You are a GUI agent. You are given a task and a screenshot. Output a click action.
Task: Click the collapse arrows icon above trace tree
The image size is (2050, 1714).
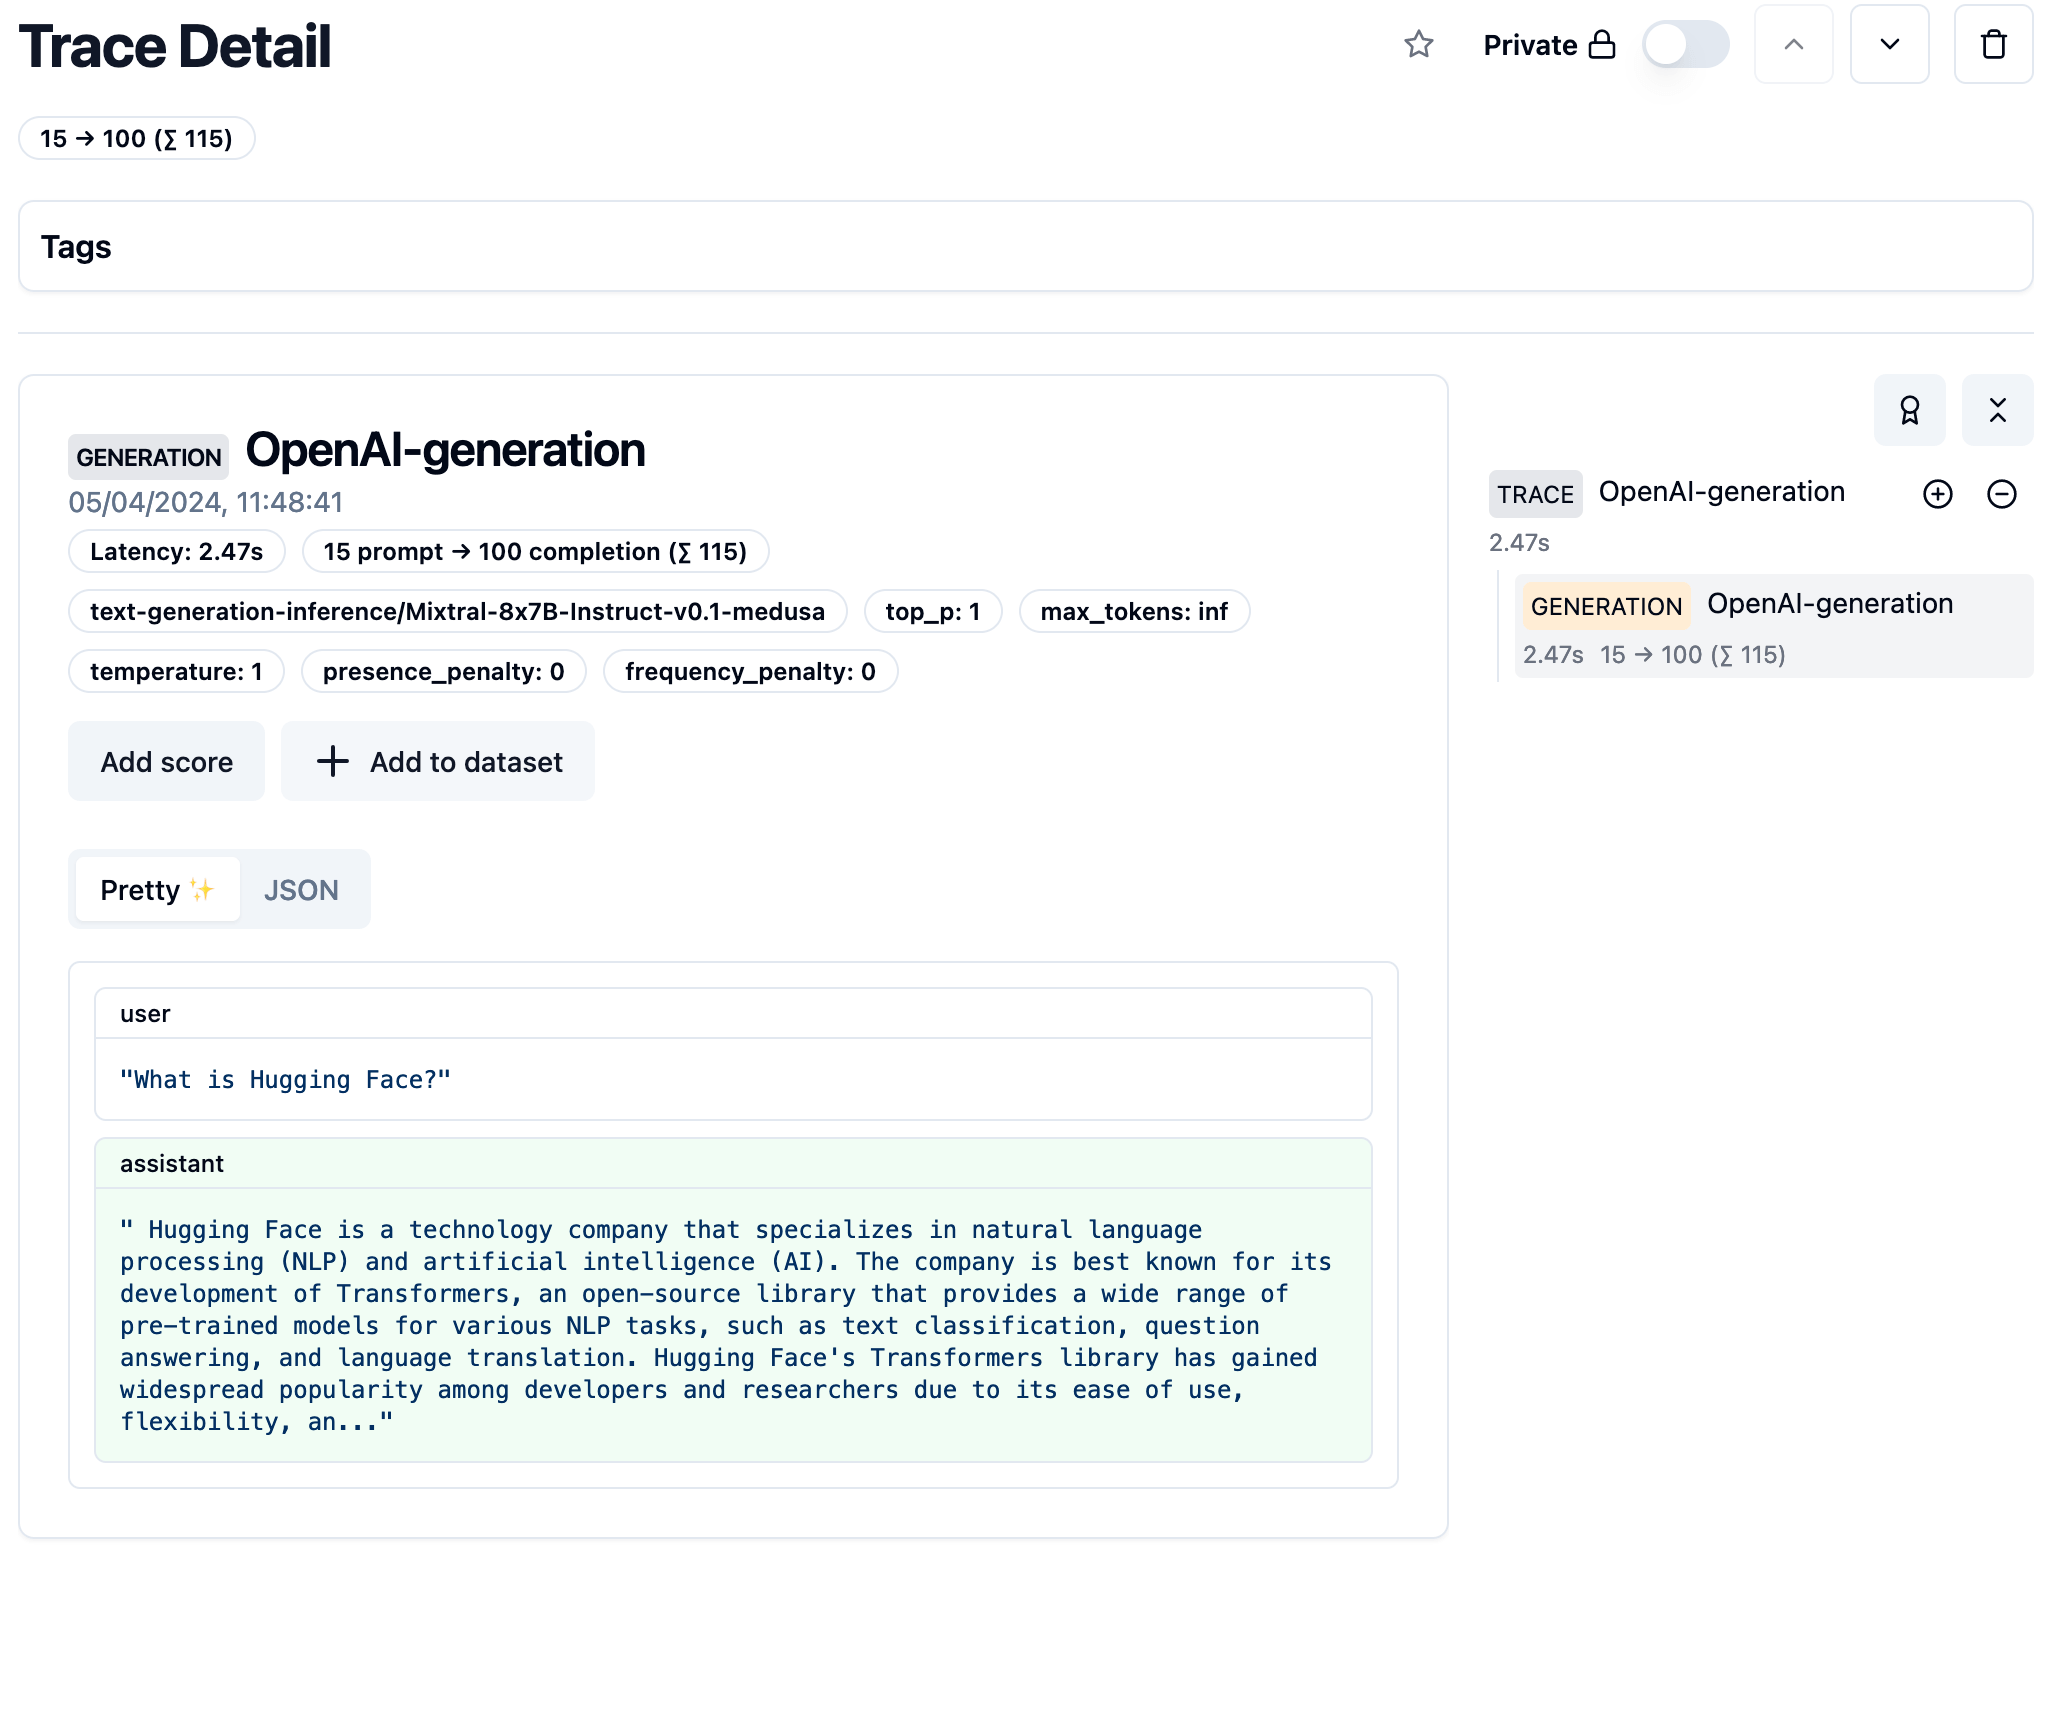1997,410
